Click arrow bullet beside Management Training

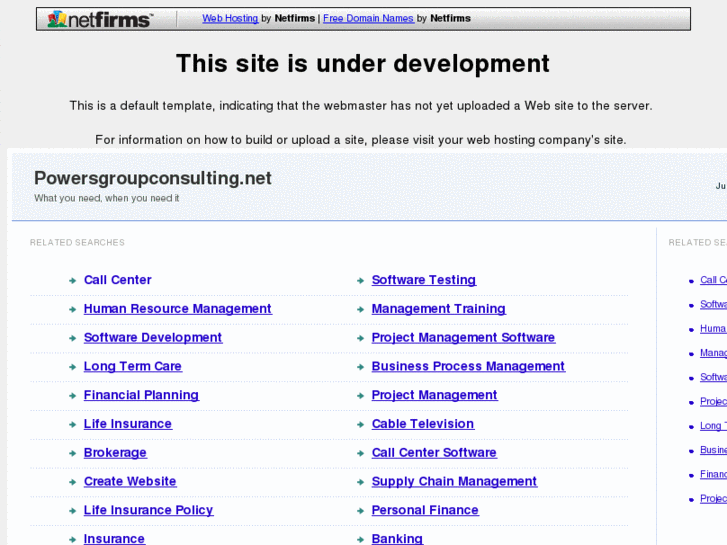360,309
